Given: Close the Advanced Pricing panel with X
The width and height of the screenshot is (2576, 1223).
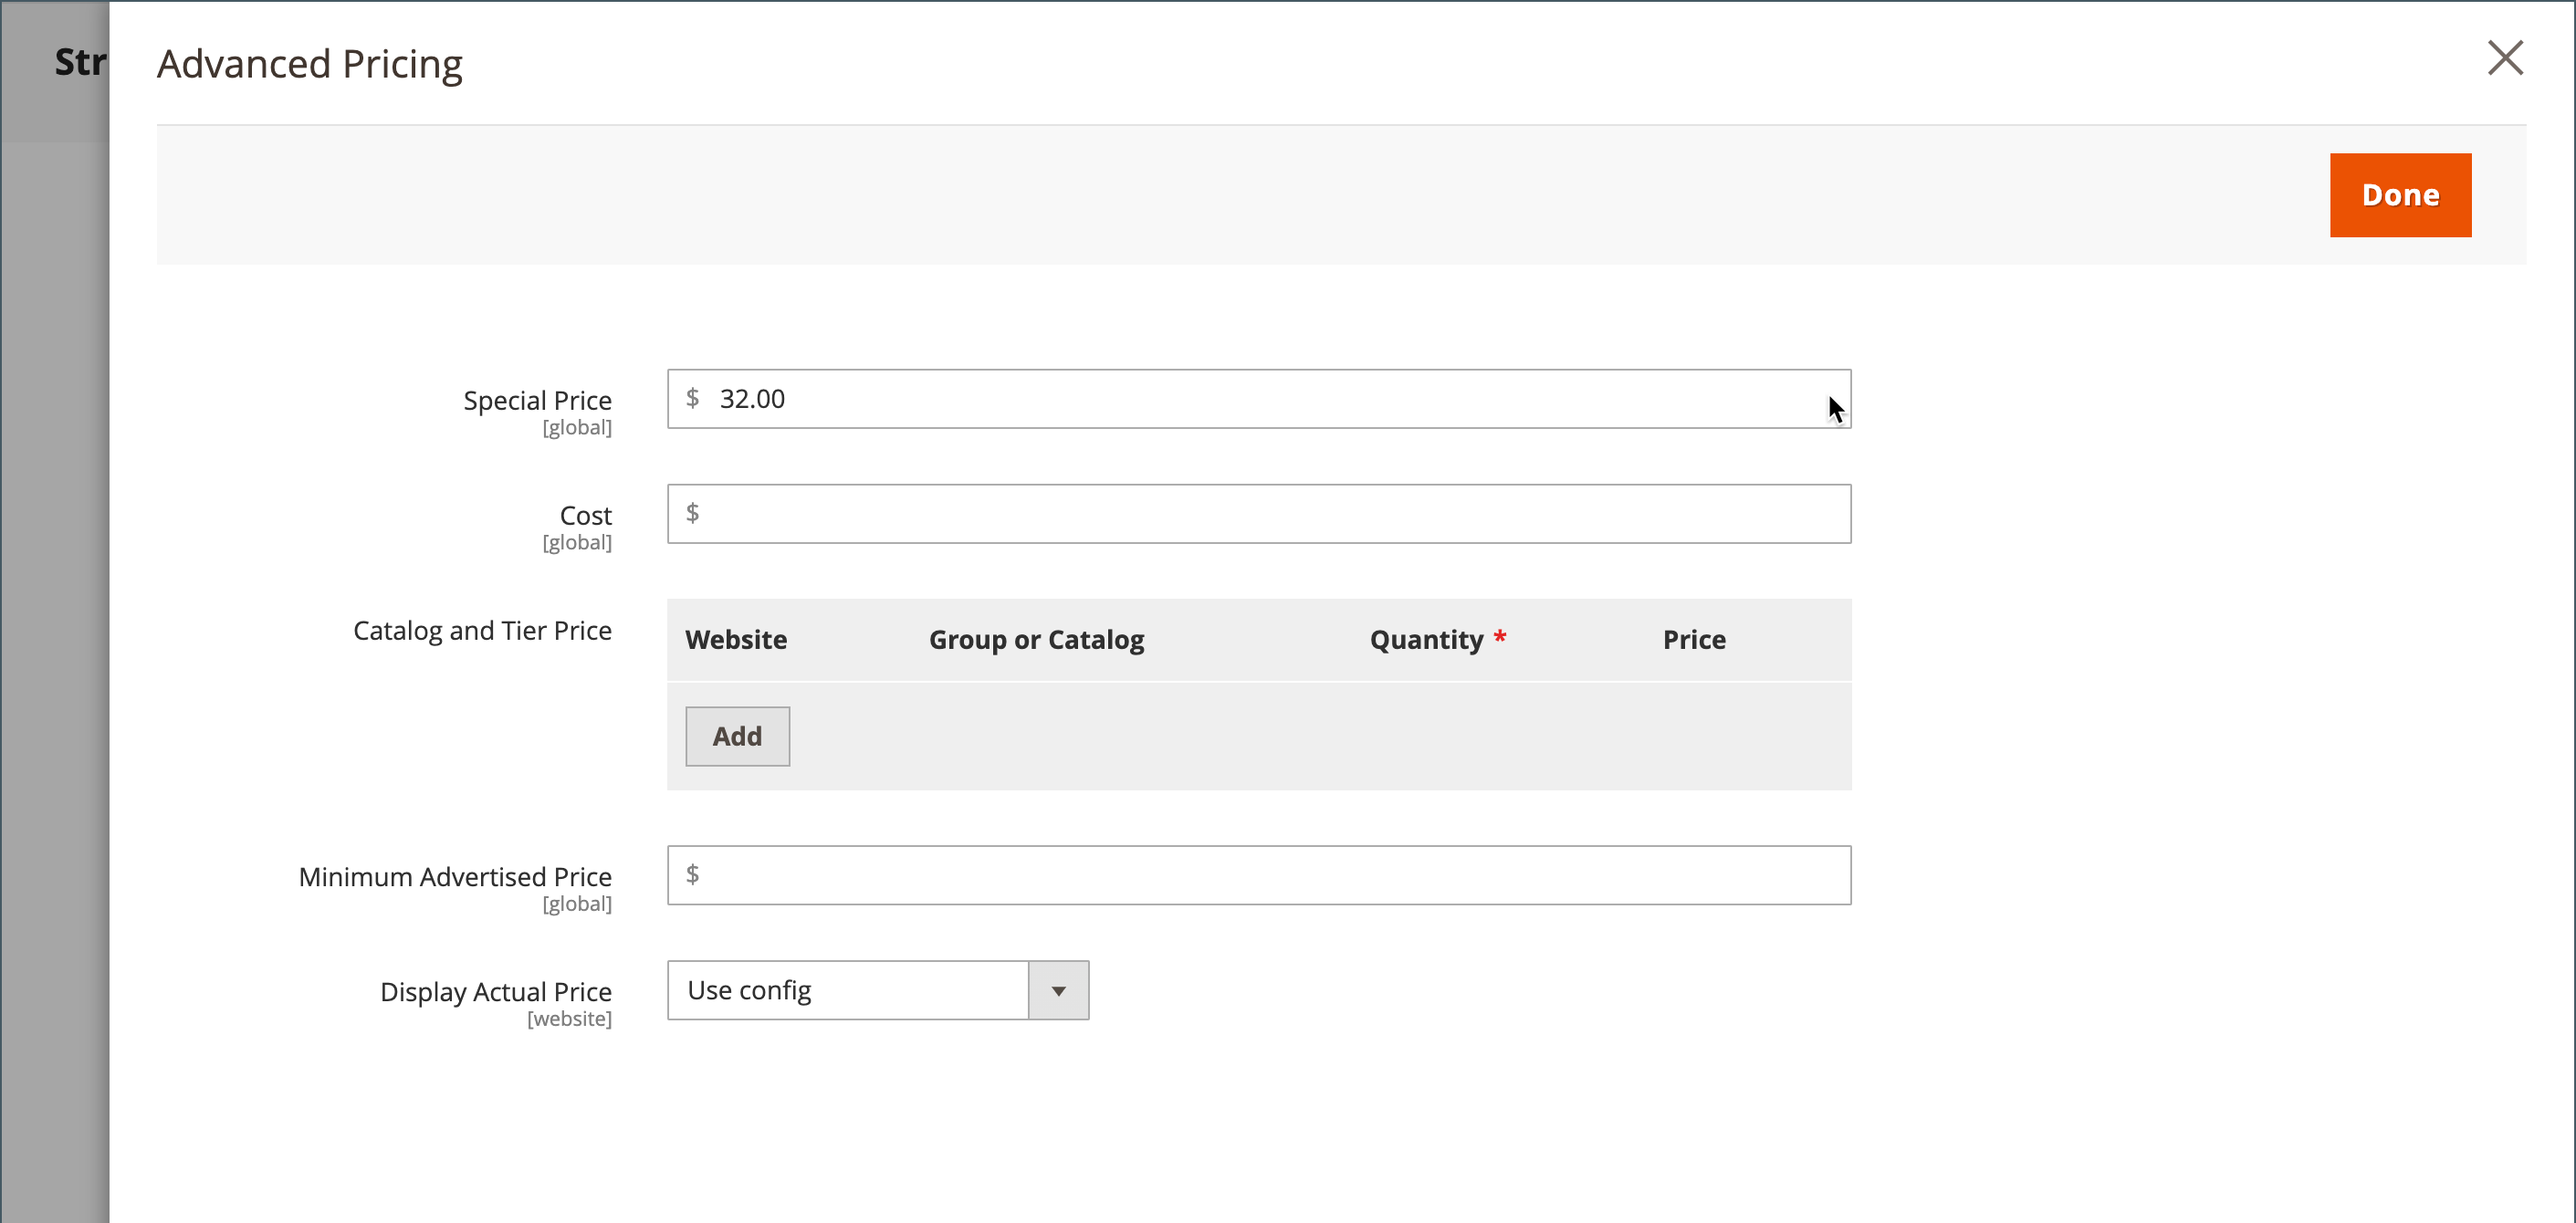Looking at the screenshot, I should point(2504,58).
